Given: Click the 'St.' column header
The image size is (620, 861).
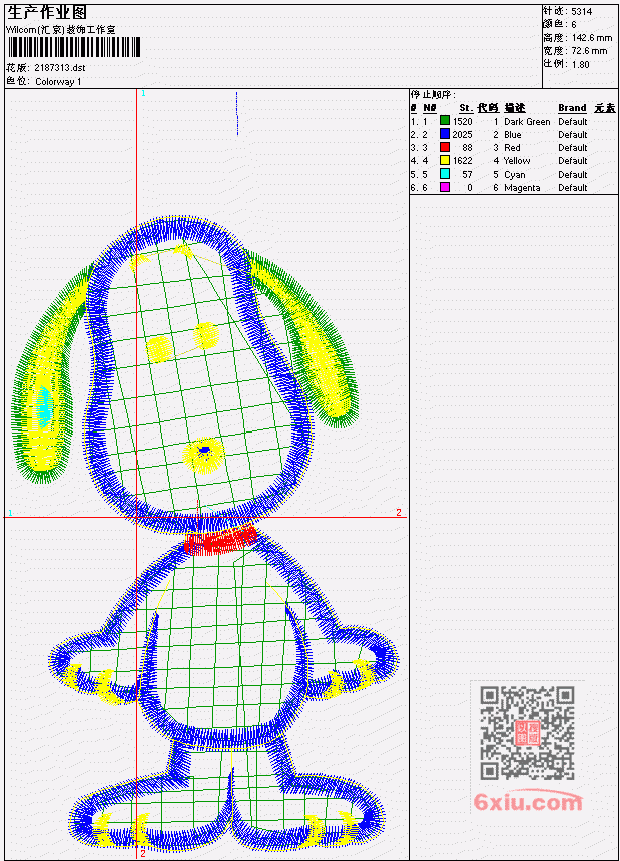Looking at the screenshot, I should [466, 108].
